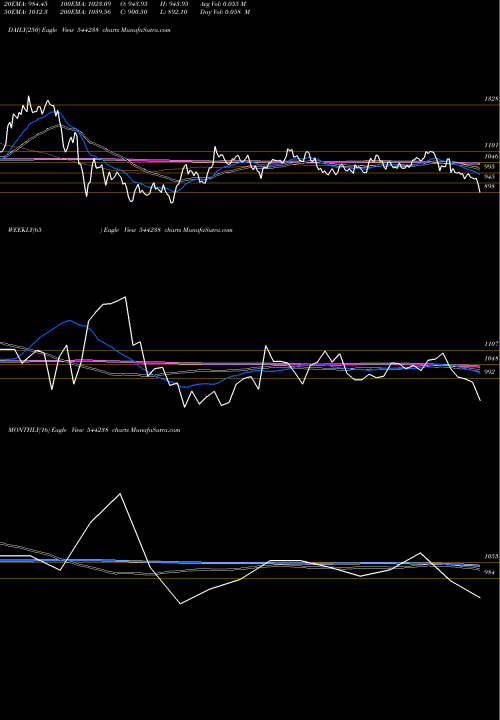Select the open price "O:" value
Screen dimensions: 500x720
pyautogui.click(x=134, y=4)
